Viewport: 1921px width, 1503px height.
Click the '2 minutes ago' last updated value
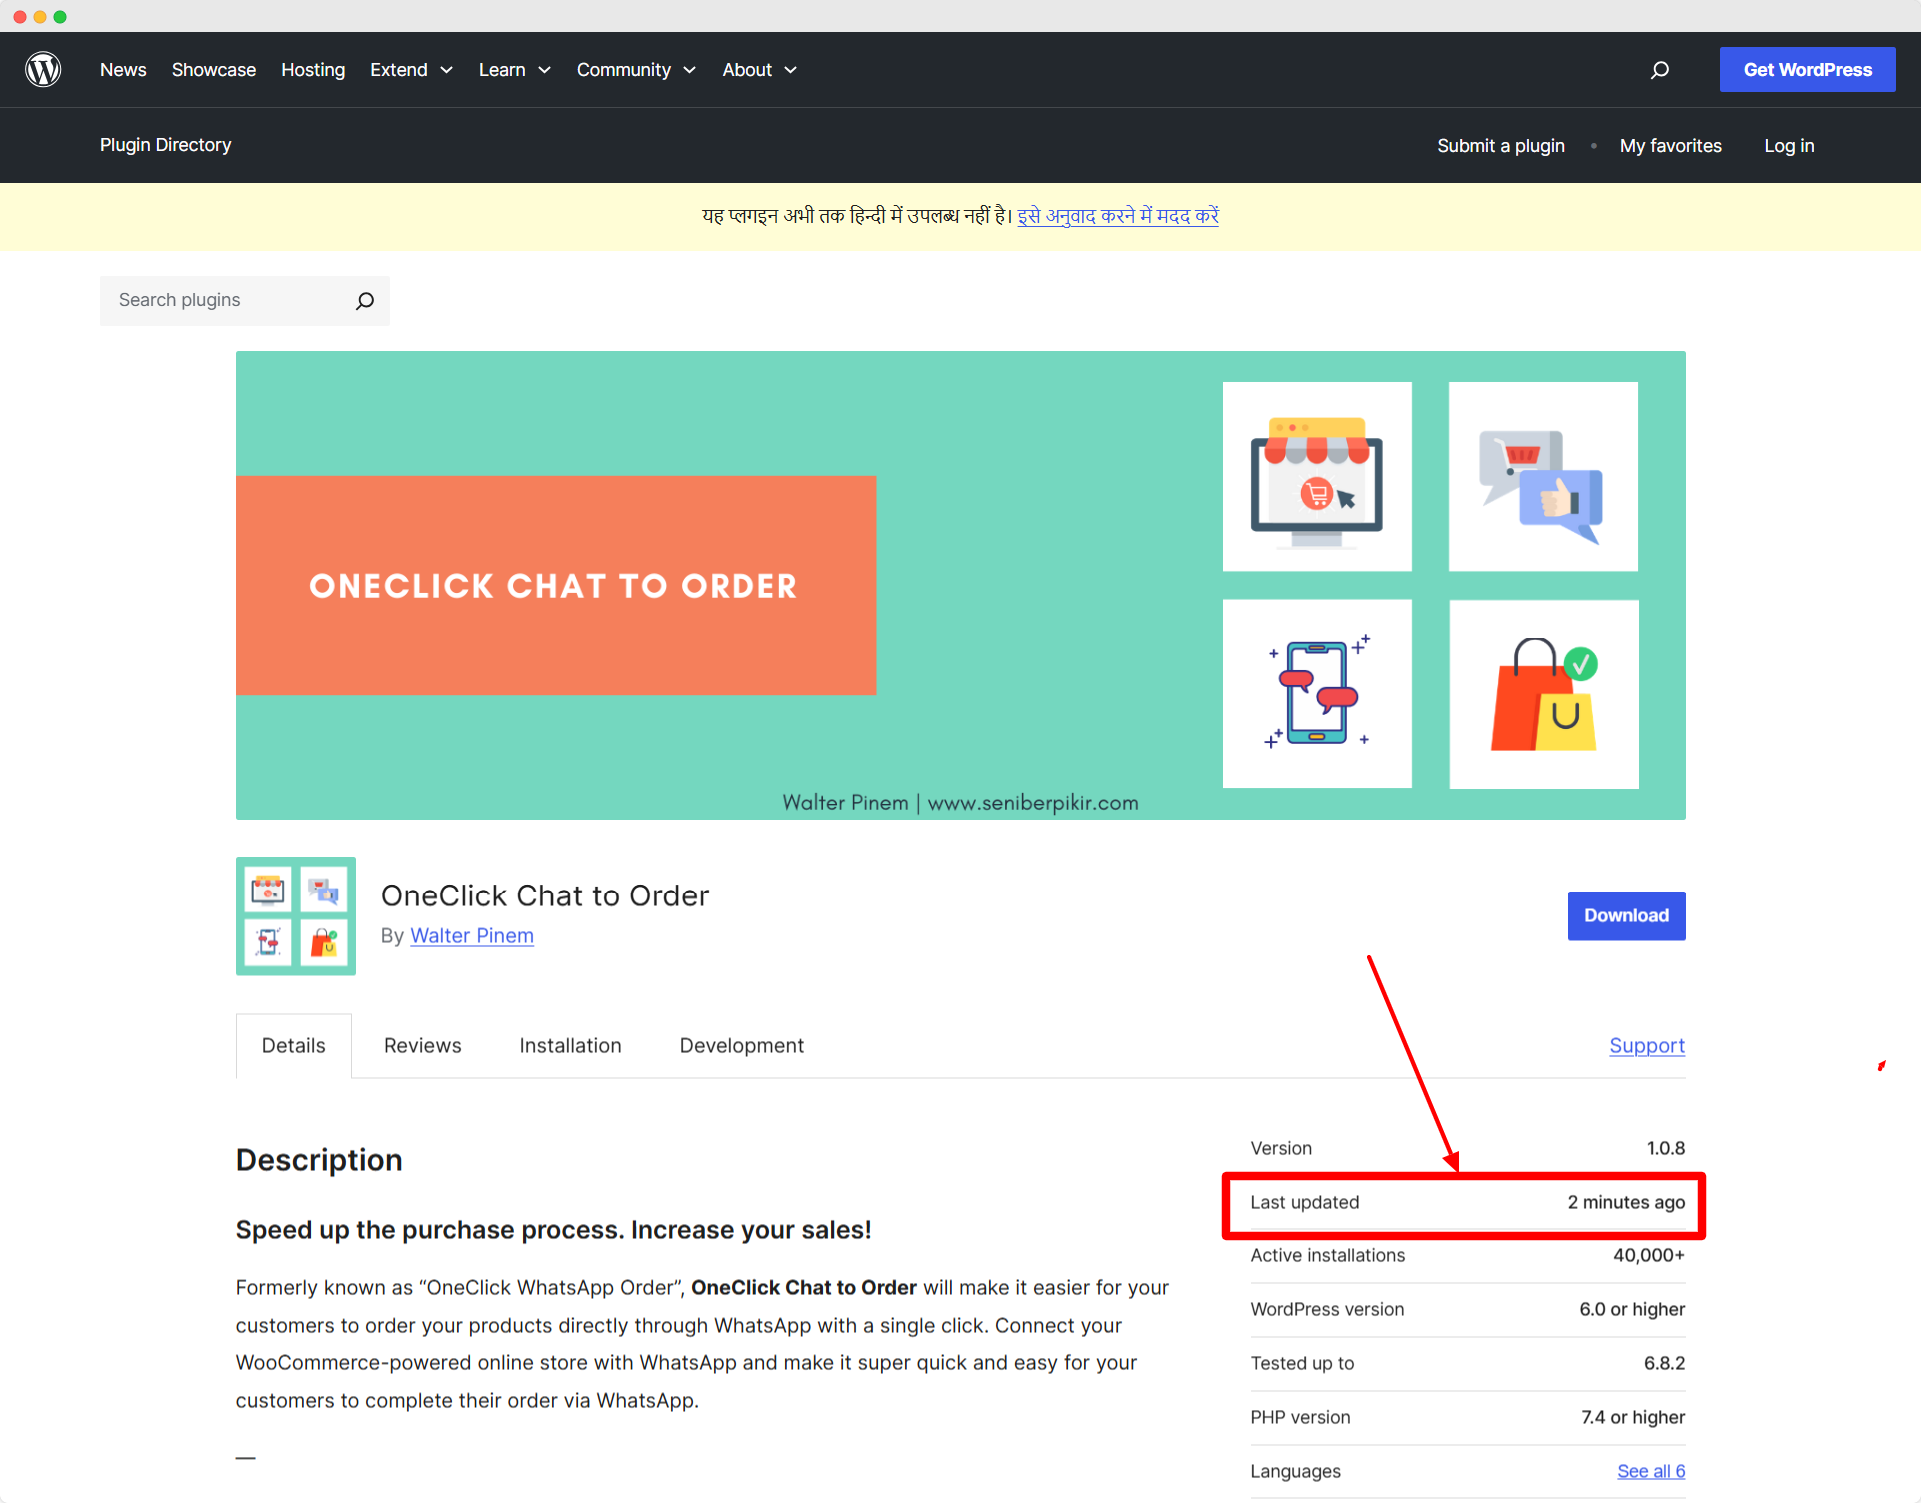tap(1626, 1202)
